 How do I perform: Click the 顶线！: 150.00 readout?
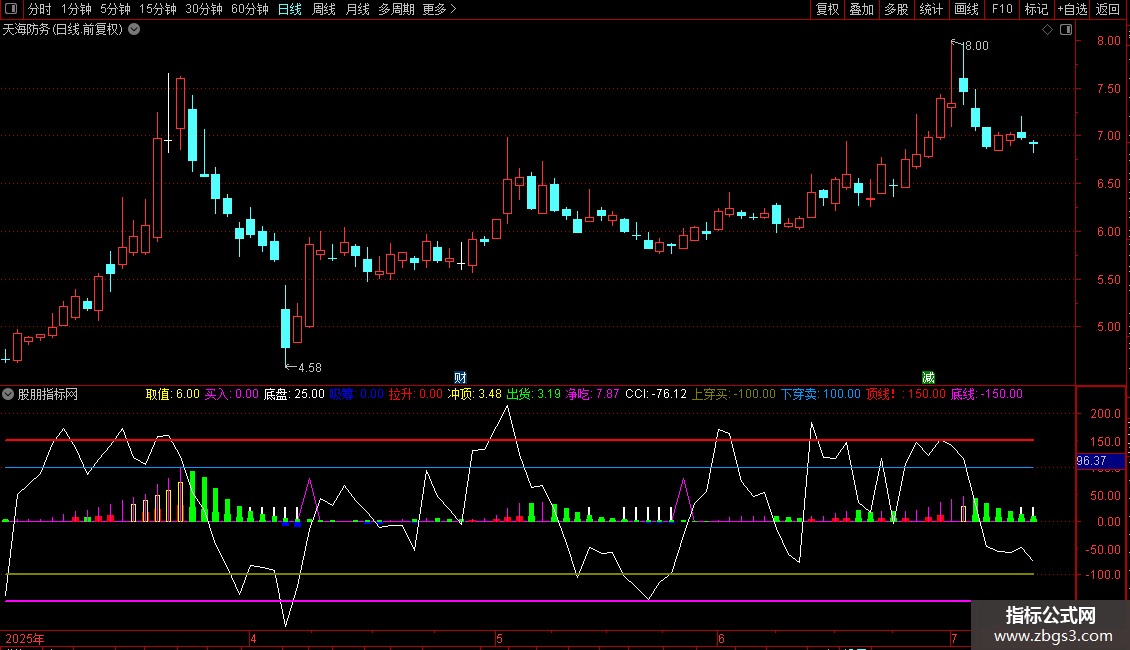pos(906,394)
